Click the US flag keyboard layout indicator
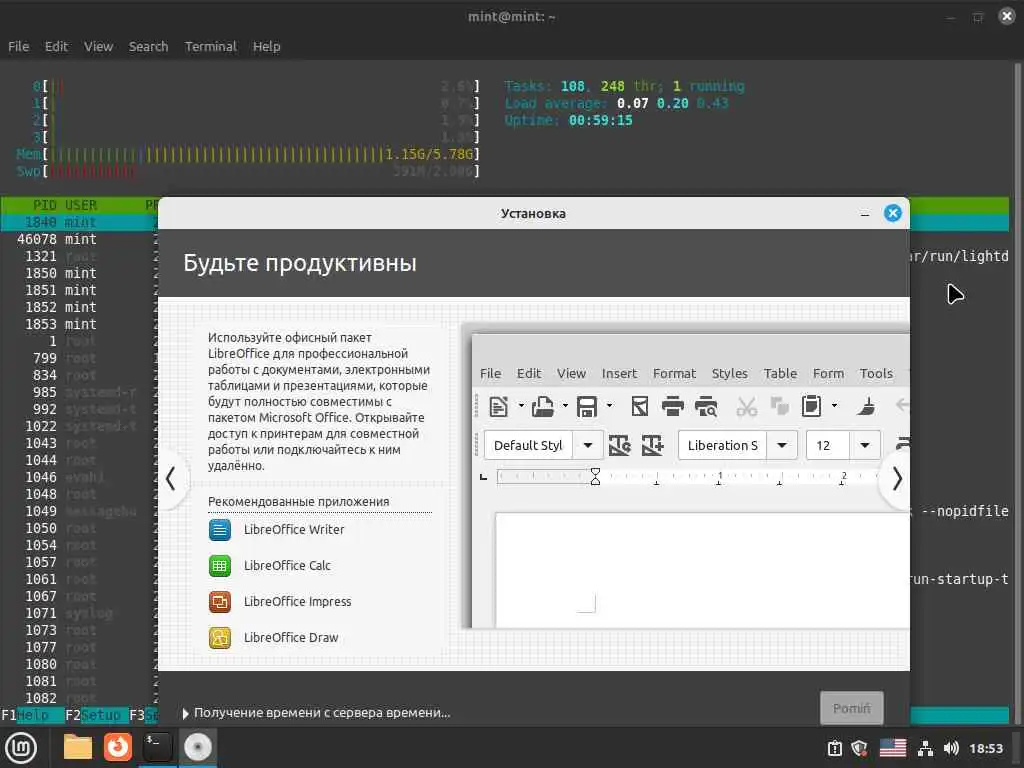 click(x=893, y=748)
